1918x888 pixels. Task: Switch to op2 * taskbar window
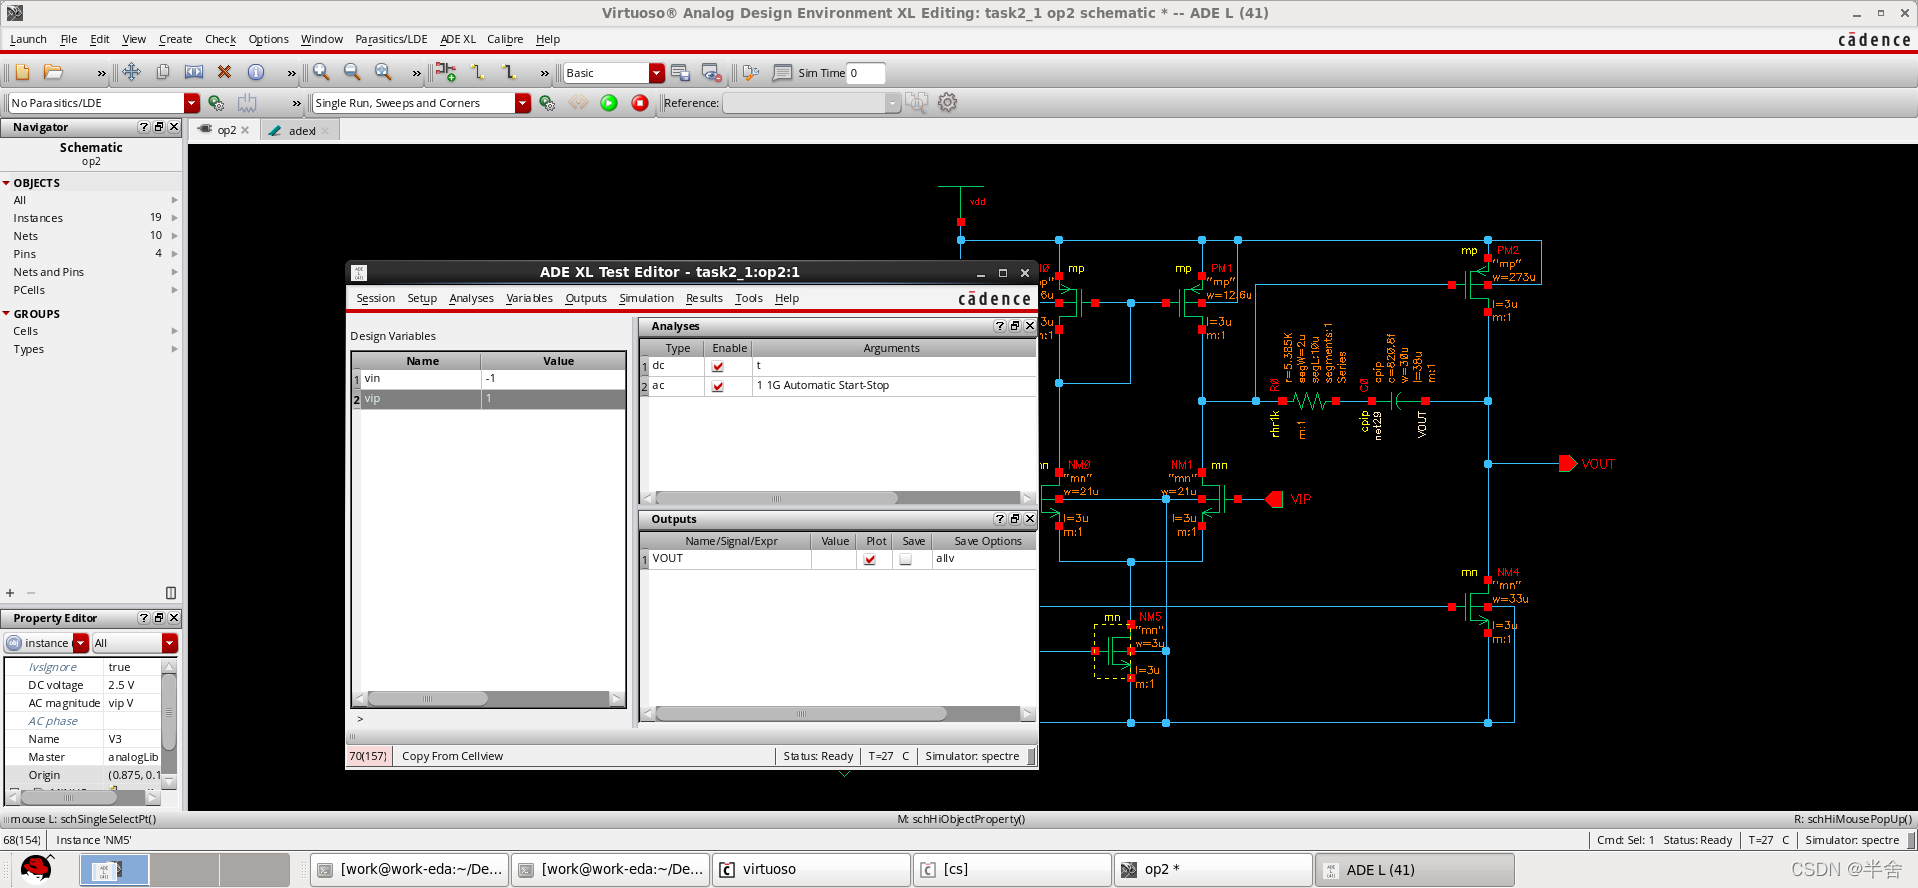click(1213, 869)
